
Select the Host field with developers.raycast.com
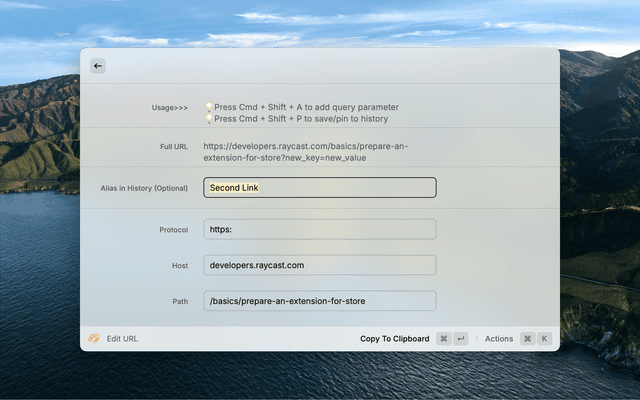(320, 265)
